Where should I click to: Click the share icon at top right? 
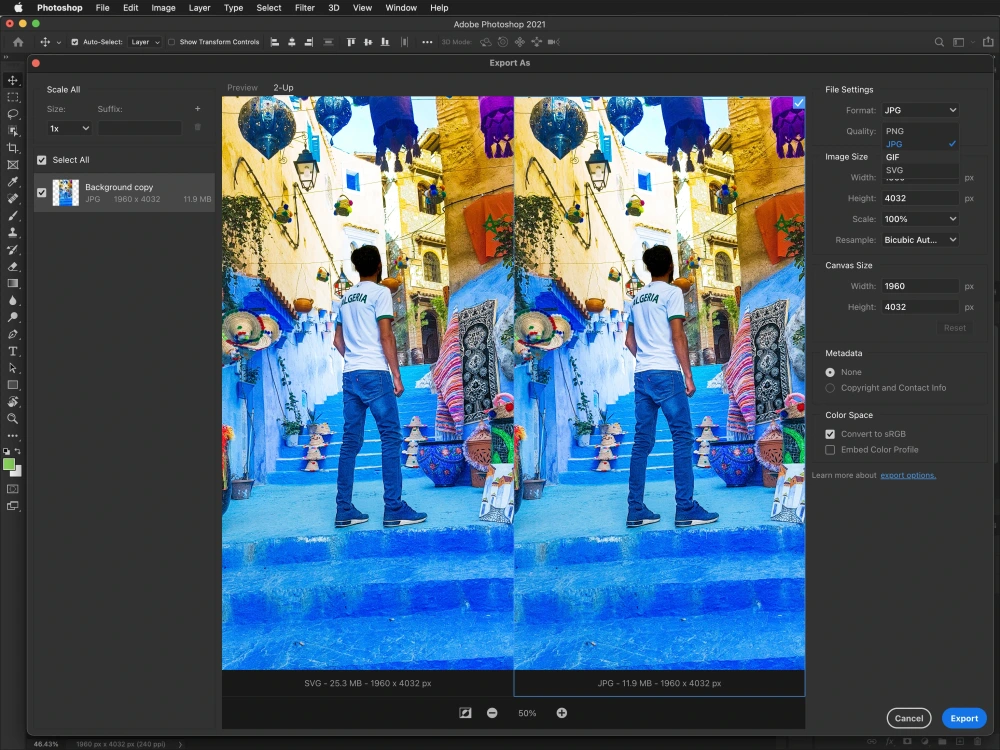[x=988, y=41]
